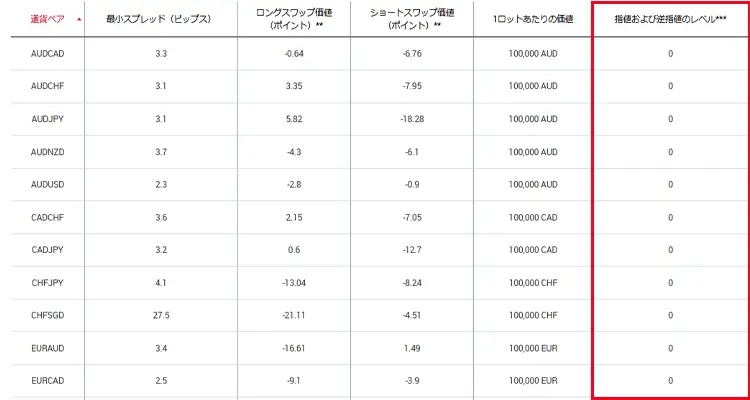Click the AUDNZD pair name

47,152
